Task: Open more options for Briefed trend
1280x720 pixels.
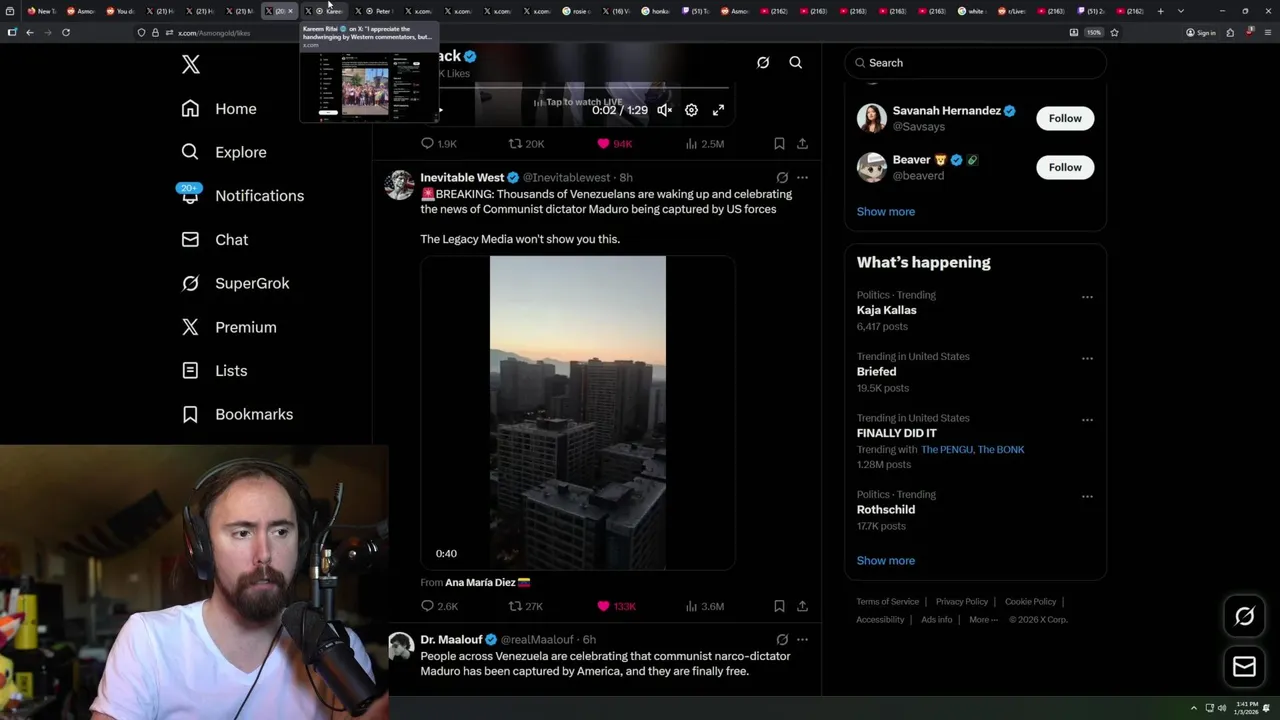Action: point(1087,358)
